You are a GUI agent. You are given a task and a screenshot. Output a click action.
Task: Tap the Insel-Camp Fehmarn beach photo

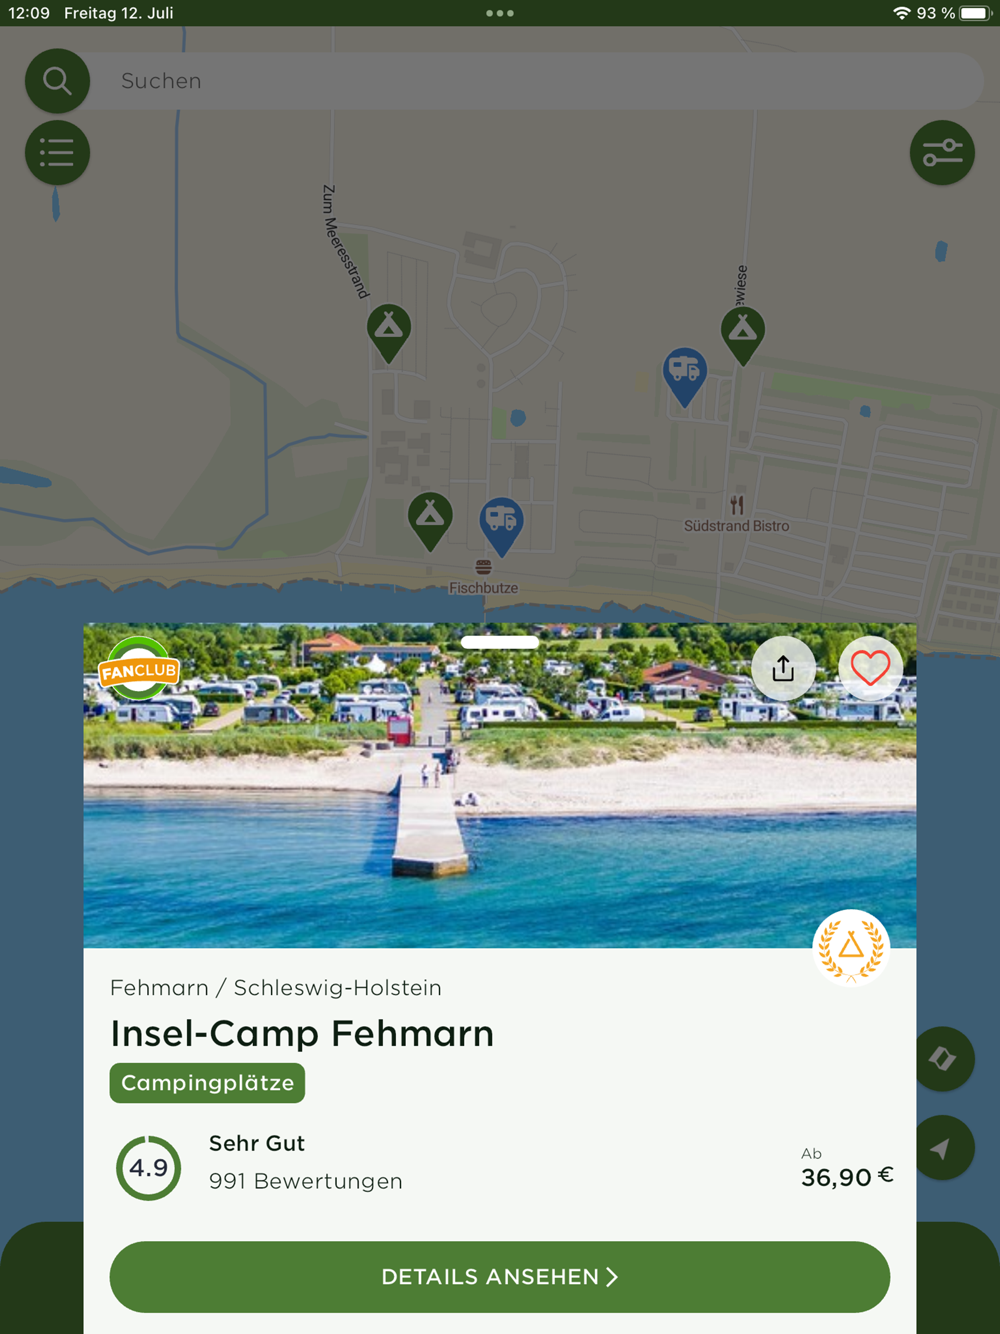tap(500, 786)
